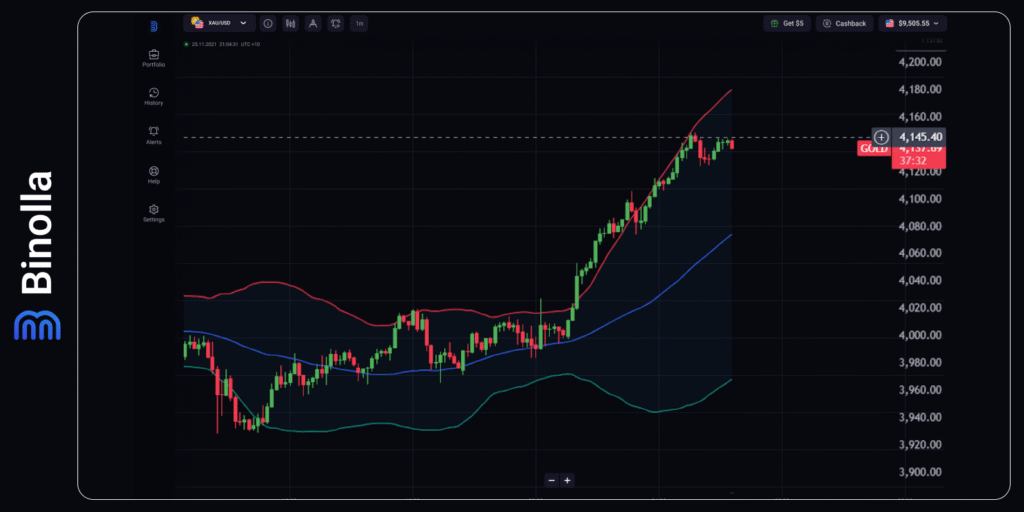Zoom out chart with minus button
Image resolution: width=1024 pixels, height=512 pixels.
(x=552, y=480)
